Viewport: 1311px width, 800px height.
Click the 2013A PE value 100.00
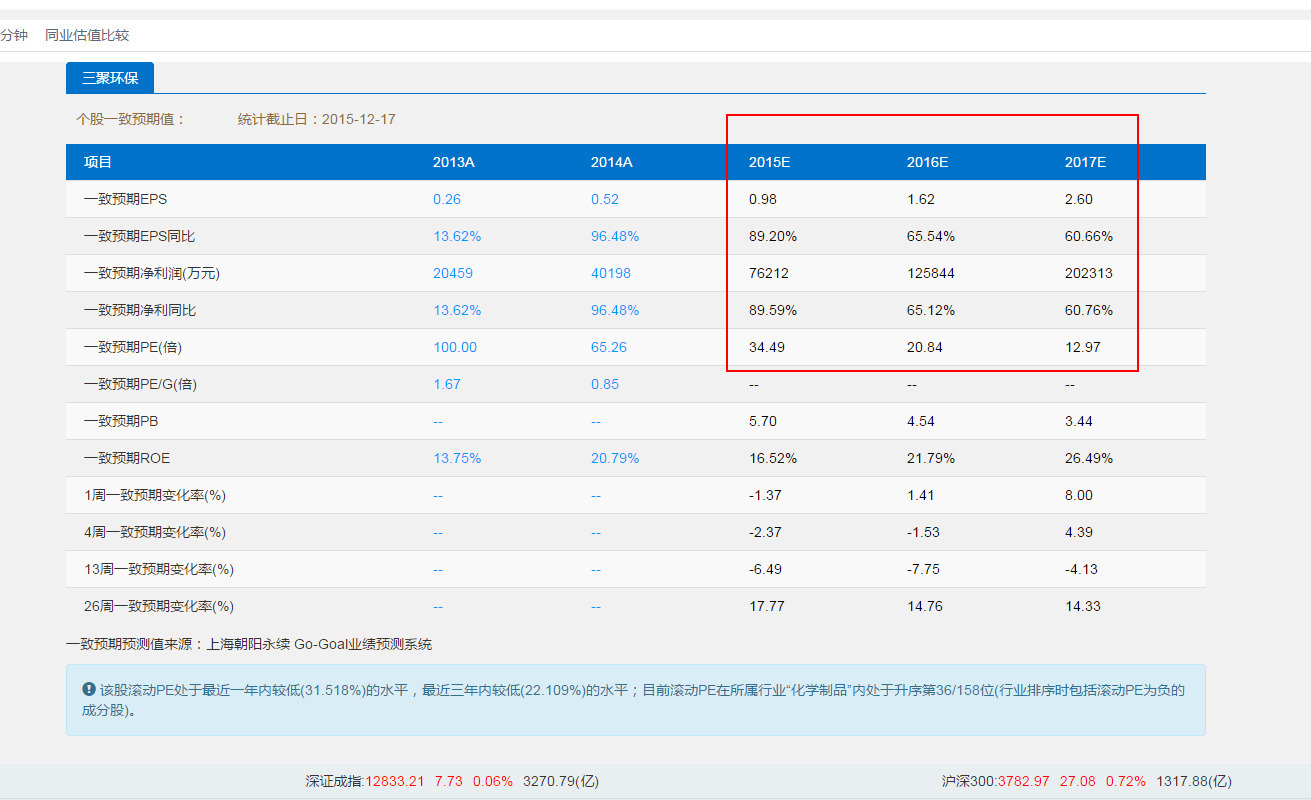pyautogui.click(x=455, y=347)
